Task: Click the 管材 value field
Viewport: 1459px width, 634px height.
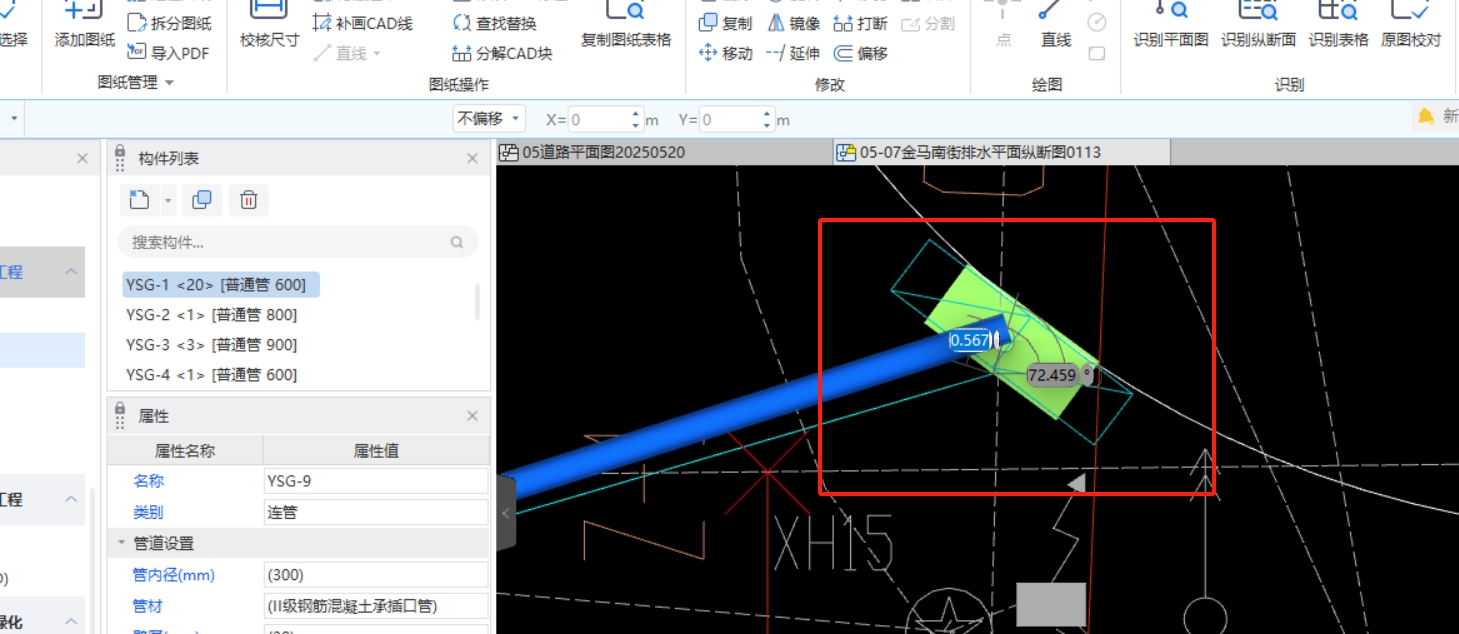Action: tap(376, 606)
